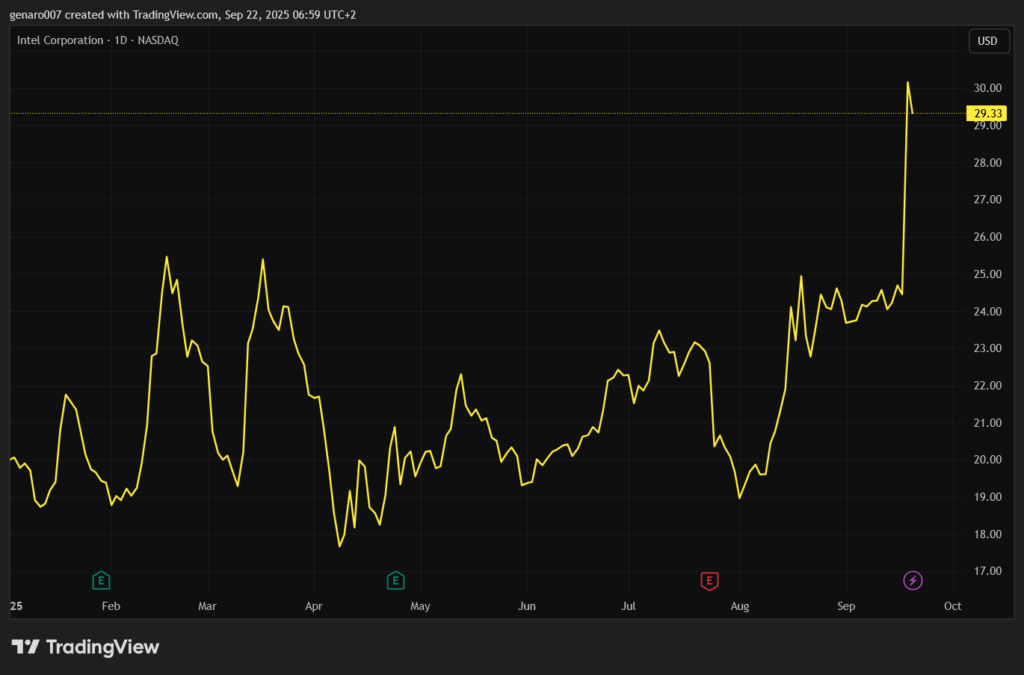The width and height of the screenshot is (1024, 675).
Task: Select the 20.00 mark on price axis
Action: (987, 460)
